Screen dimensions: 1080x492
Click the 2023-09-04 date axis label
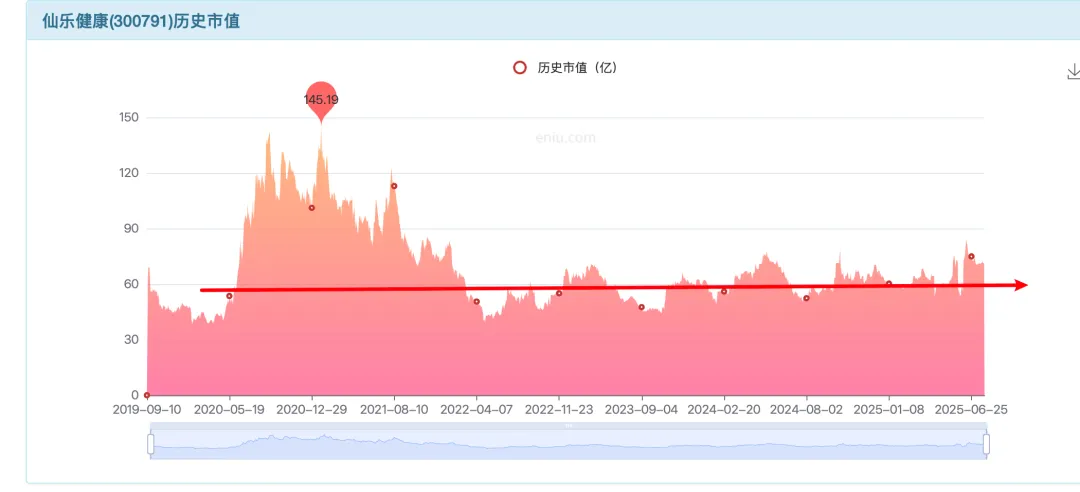pos(641,409)
